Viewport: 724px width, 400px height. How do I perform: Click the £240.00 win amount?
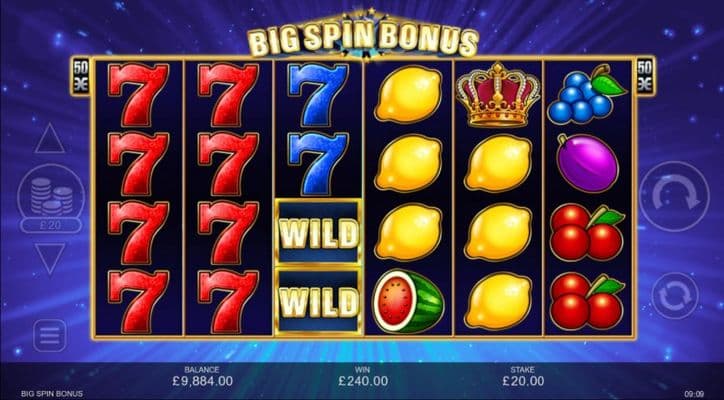[363, 382]
